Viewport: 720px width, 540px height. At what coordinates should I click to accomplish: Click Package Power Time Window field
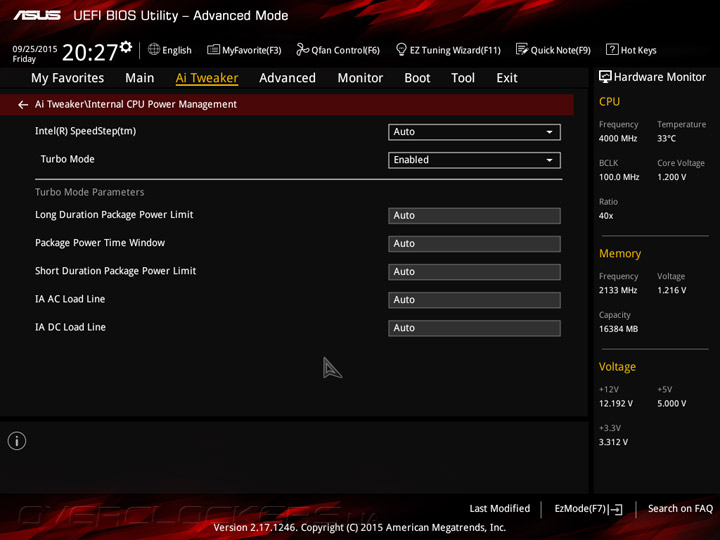(474, 244)
